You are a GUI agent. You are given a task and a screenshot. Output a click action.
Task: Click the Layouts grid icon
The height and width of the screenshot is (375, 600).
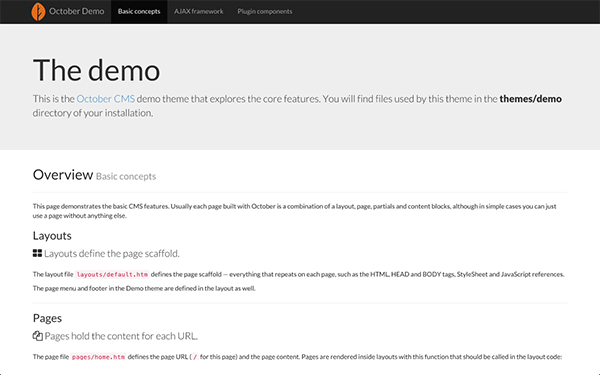tap(37, 253)
